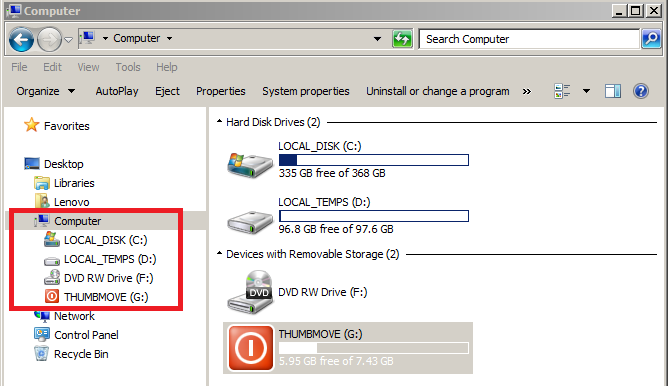Viewport: 668px width, 386px height.
Task: Open view options dropdown arrow
Action: click(x=586, y=91)
